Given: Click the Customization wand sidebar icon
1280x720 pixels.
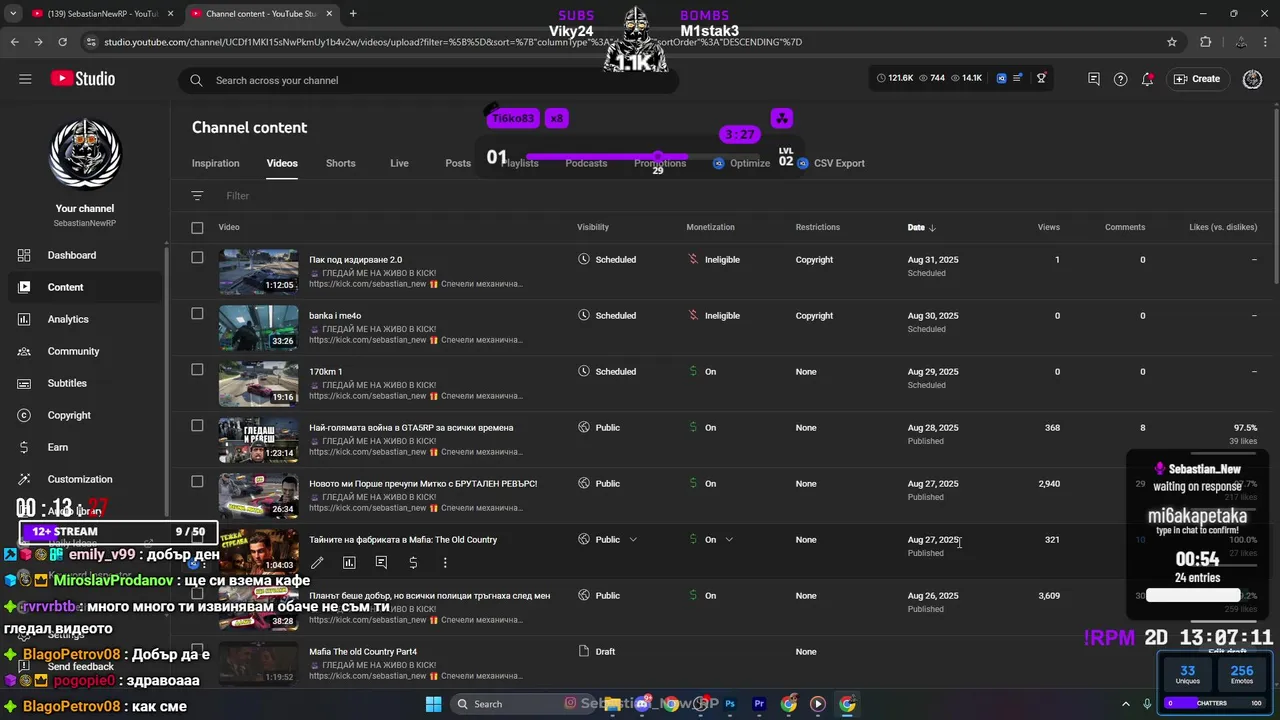Looking at the screenshot, I should coord(25,479).
